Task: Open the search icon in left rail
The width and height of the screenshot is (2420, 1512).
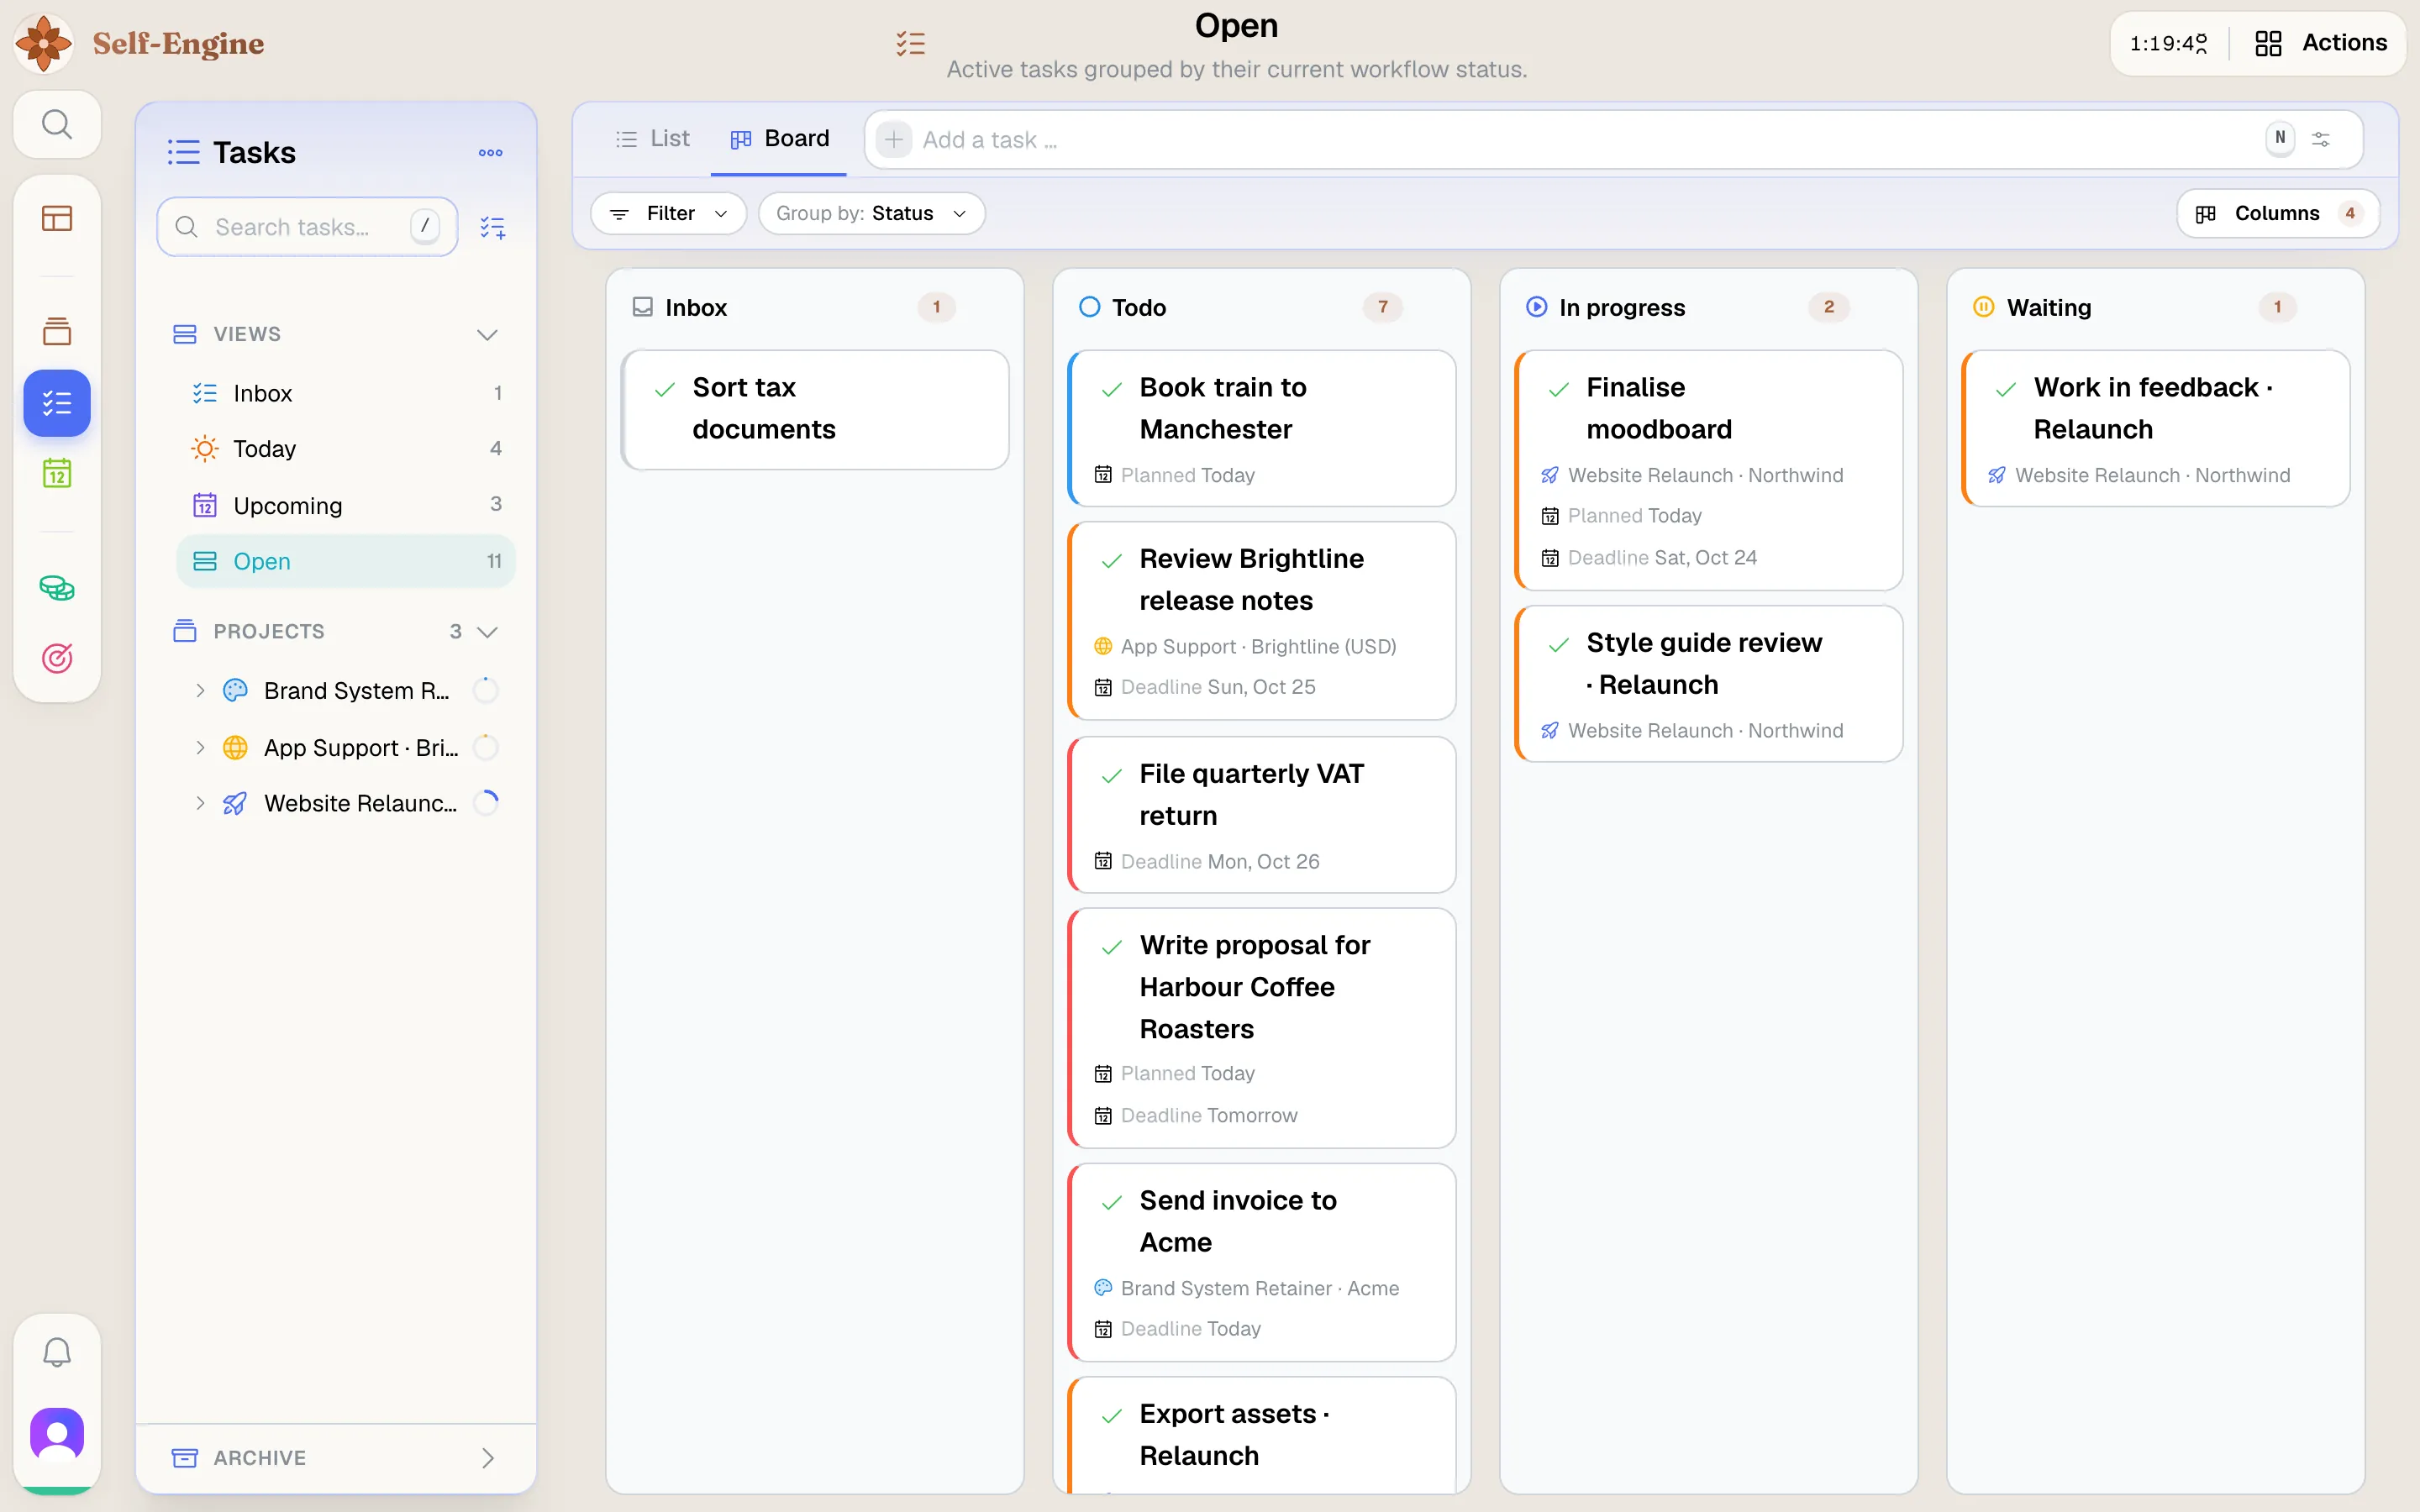Action: pos(57,124)
